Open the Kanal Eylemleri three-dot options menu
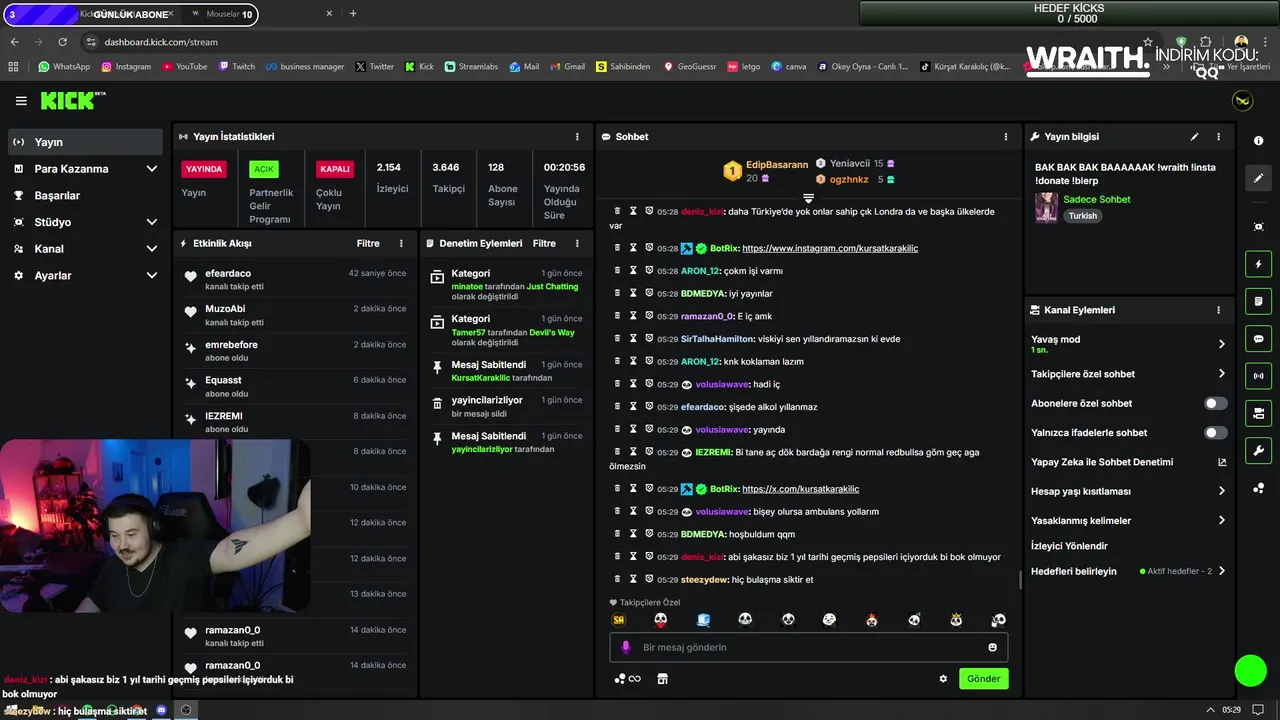 pos(1218,310)
